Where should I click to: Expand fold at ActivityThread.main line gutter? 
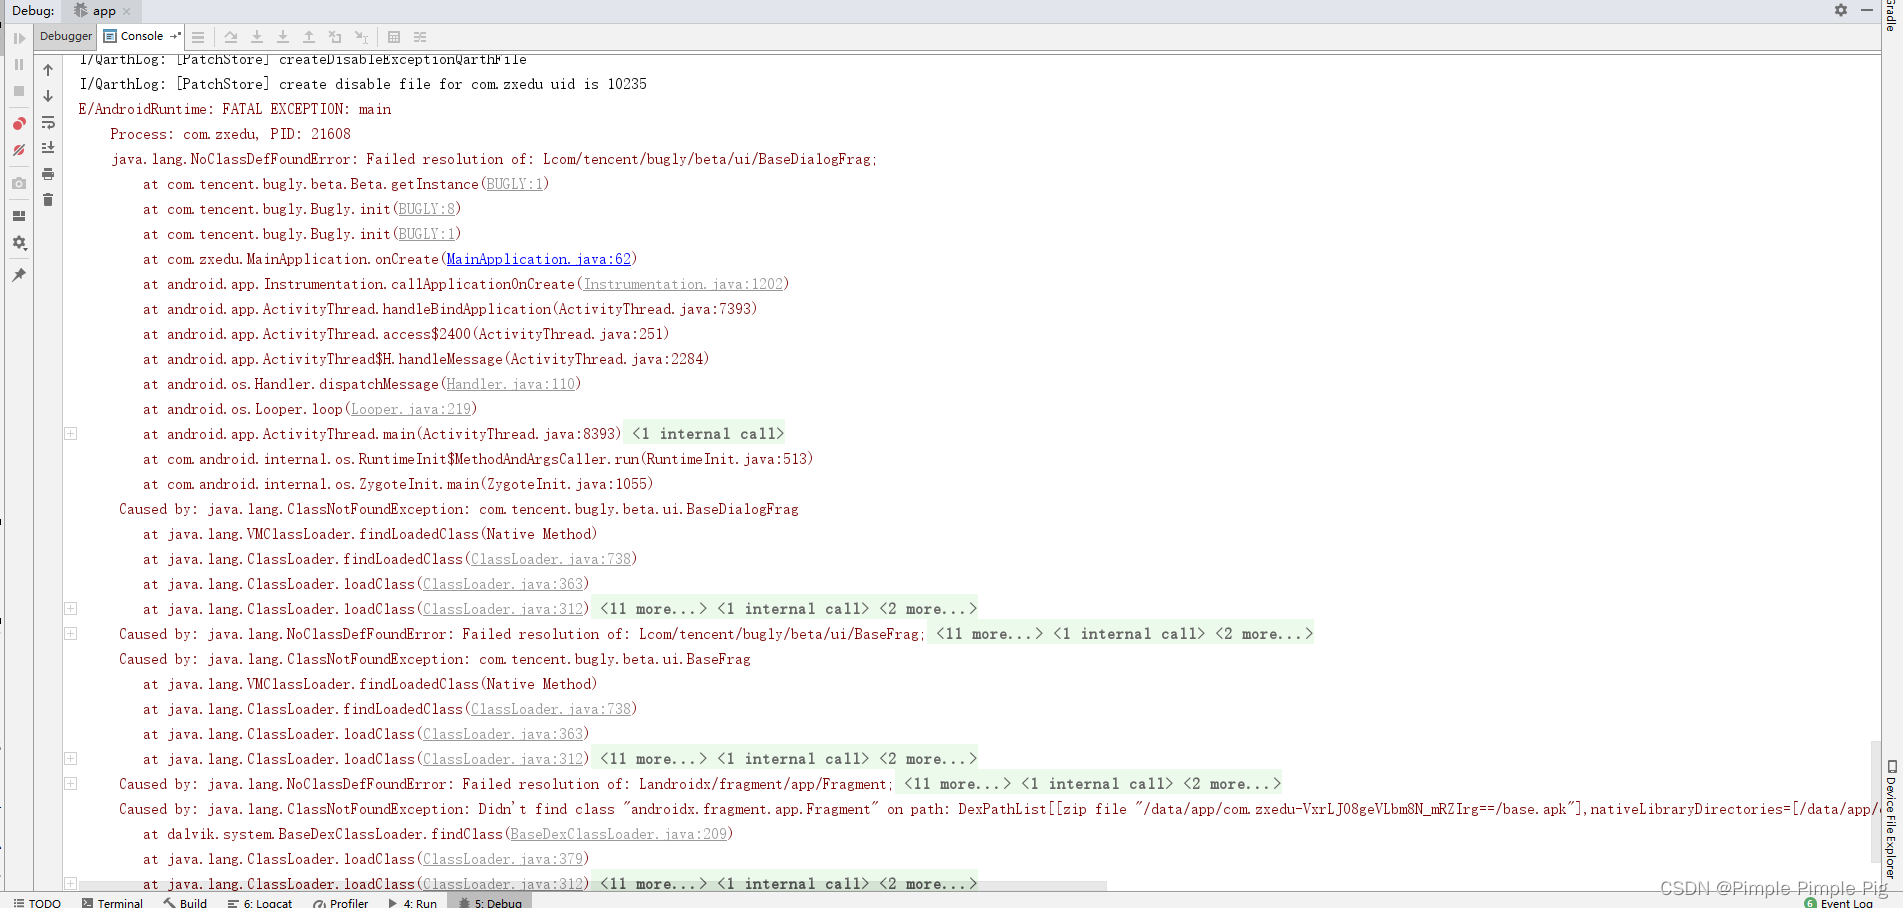tap(71, 433)
